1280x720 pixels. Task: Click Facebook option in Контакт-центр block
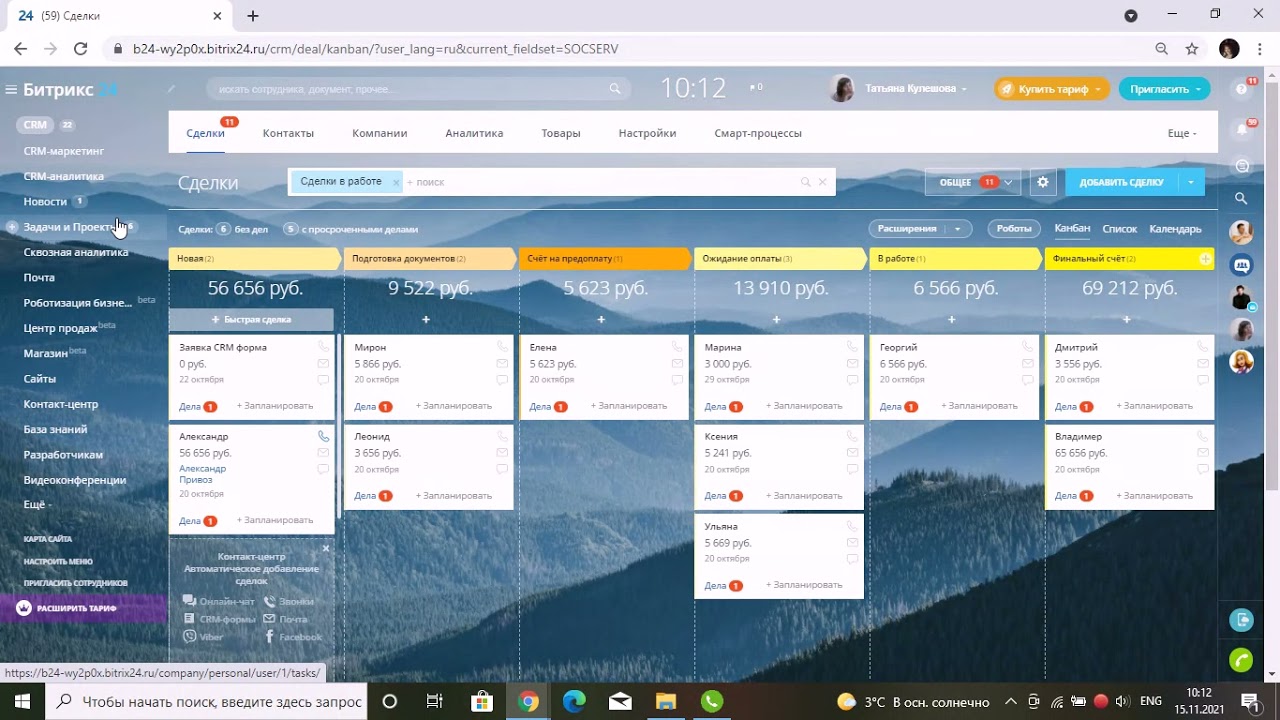[x=292, y=637]
